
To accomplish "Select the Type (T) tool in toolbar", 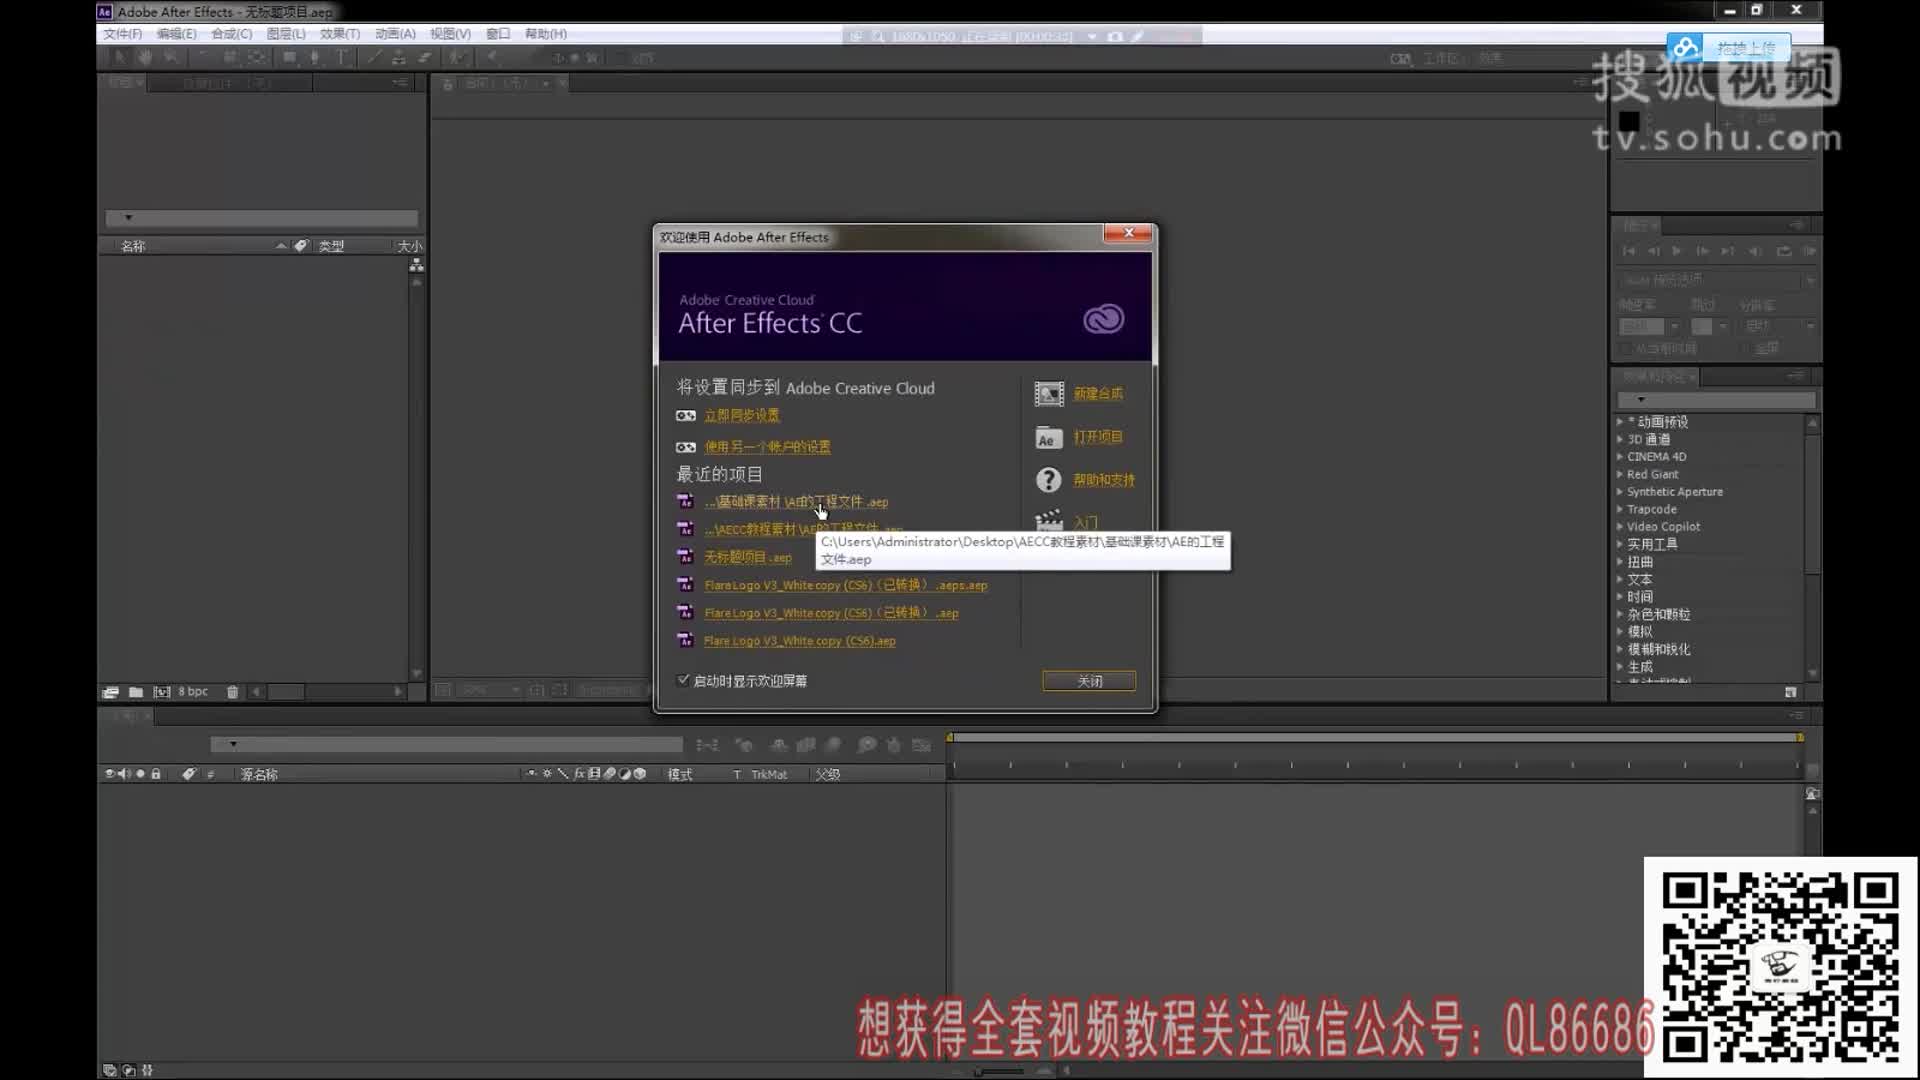I will click(341, 58).
